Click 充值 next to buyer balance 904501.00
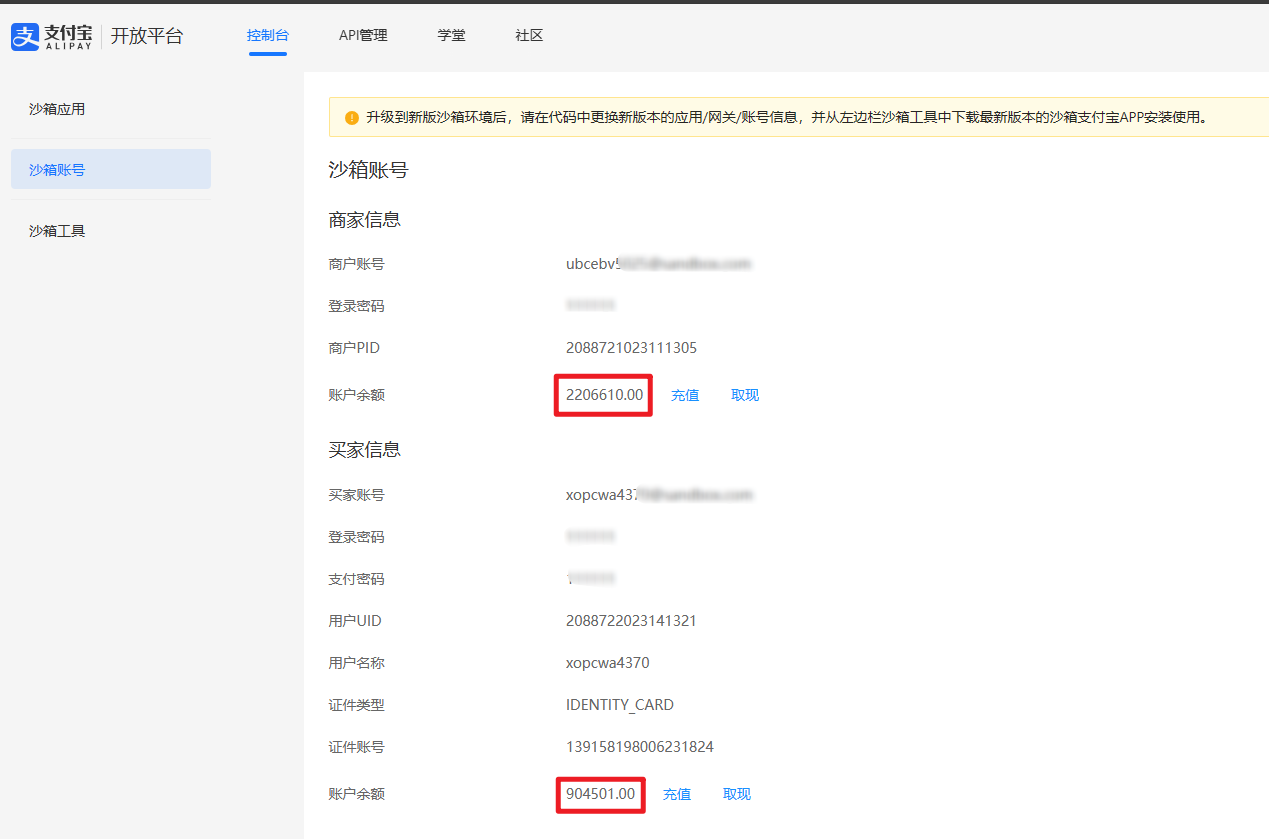 tap(677, 794)
